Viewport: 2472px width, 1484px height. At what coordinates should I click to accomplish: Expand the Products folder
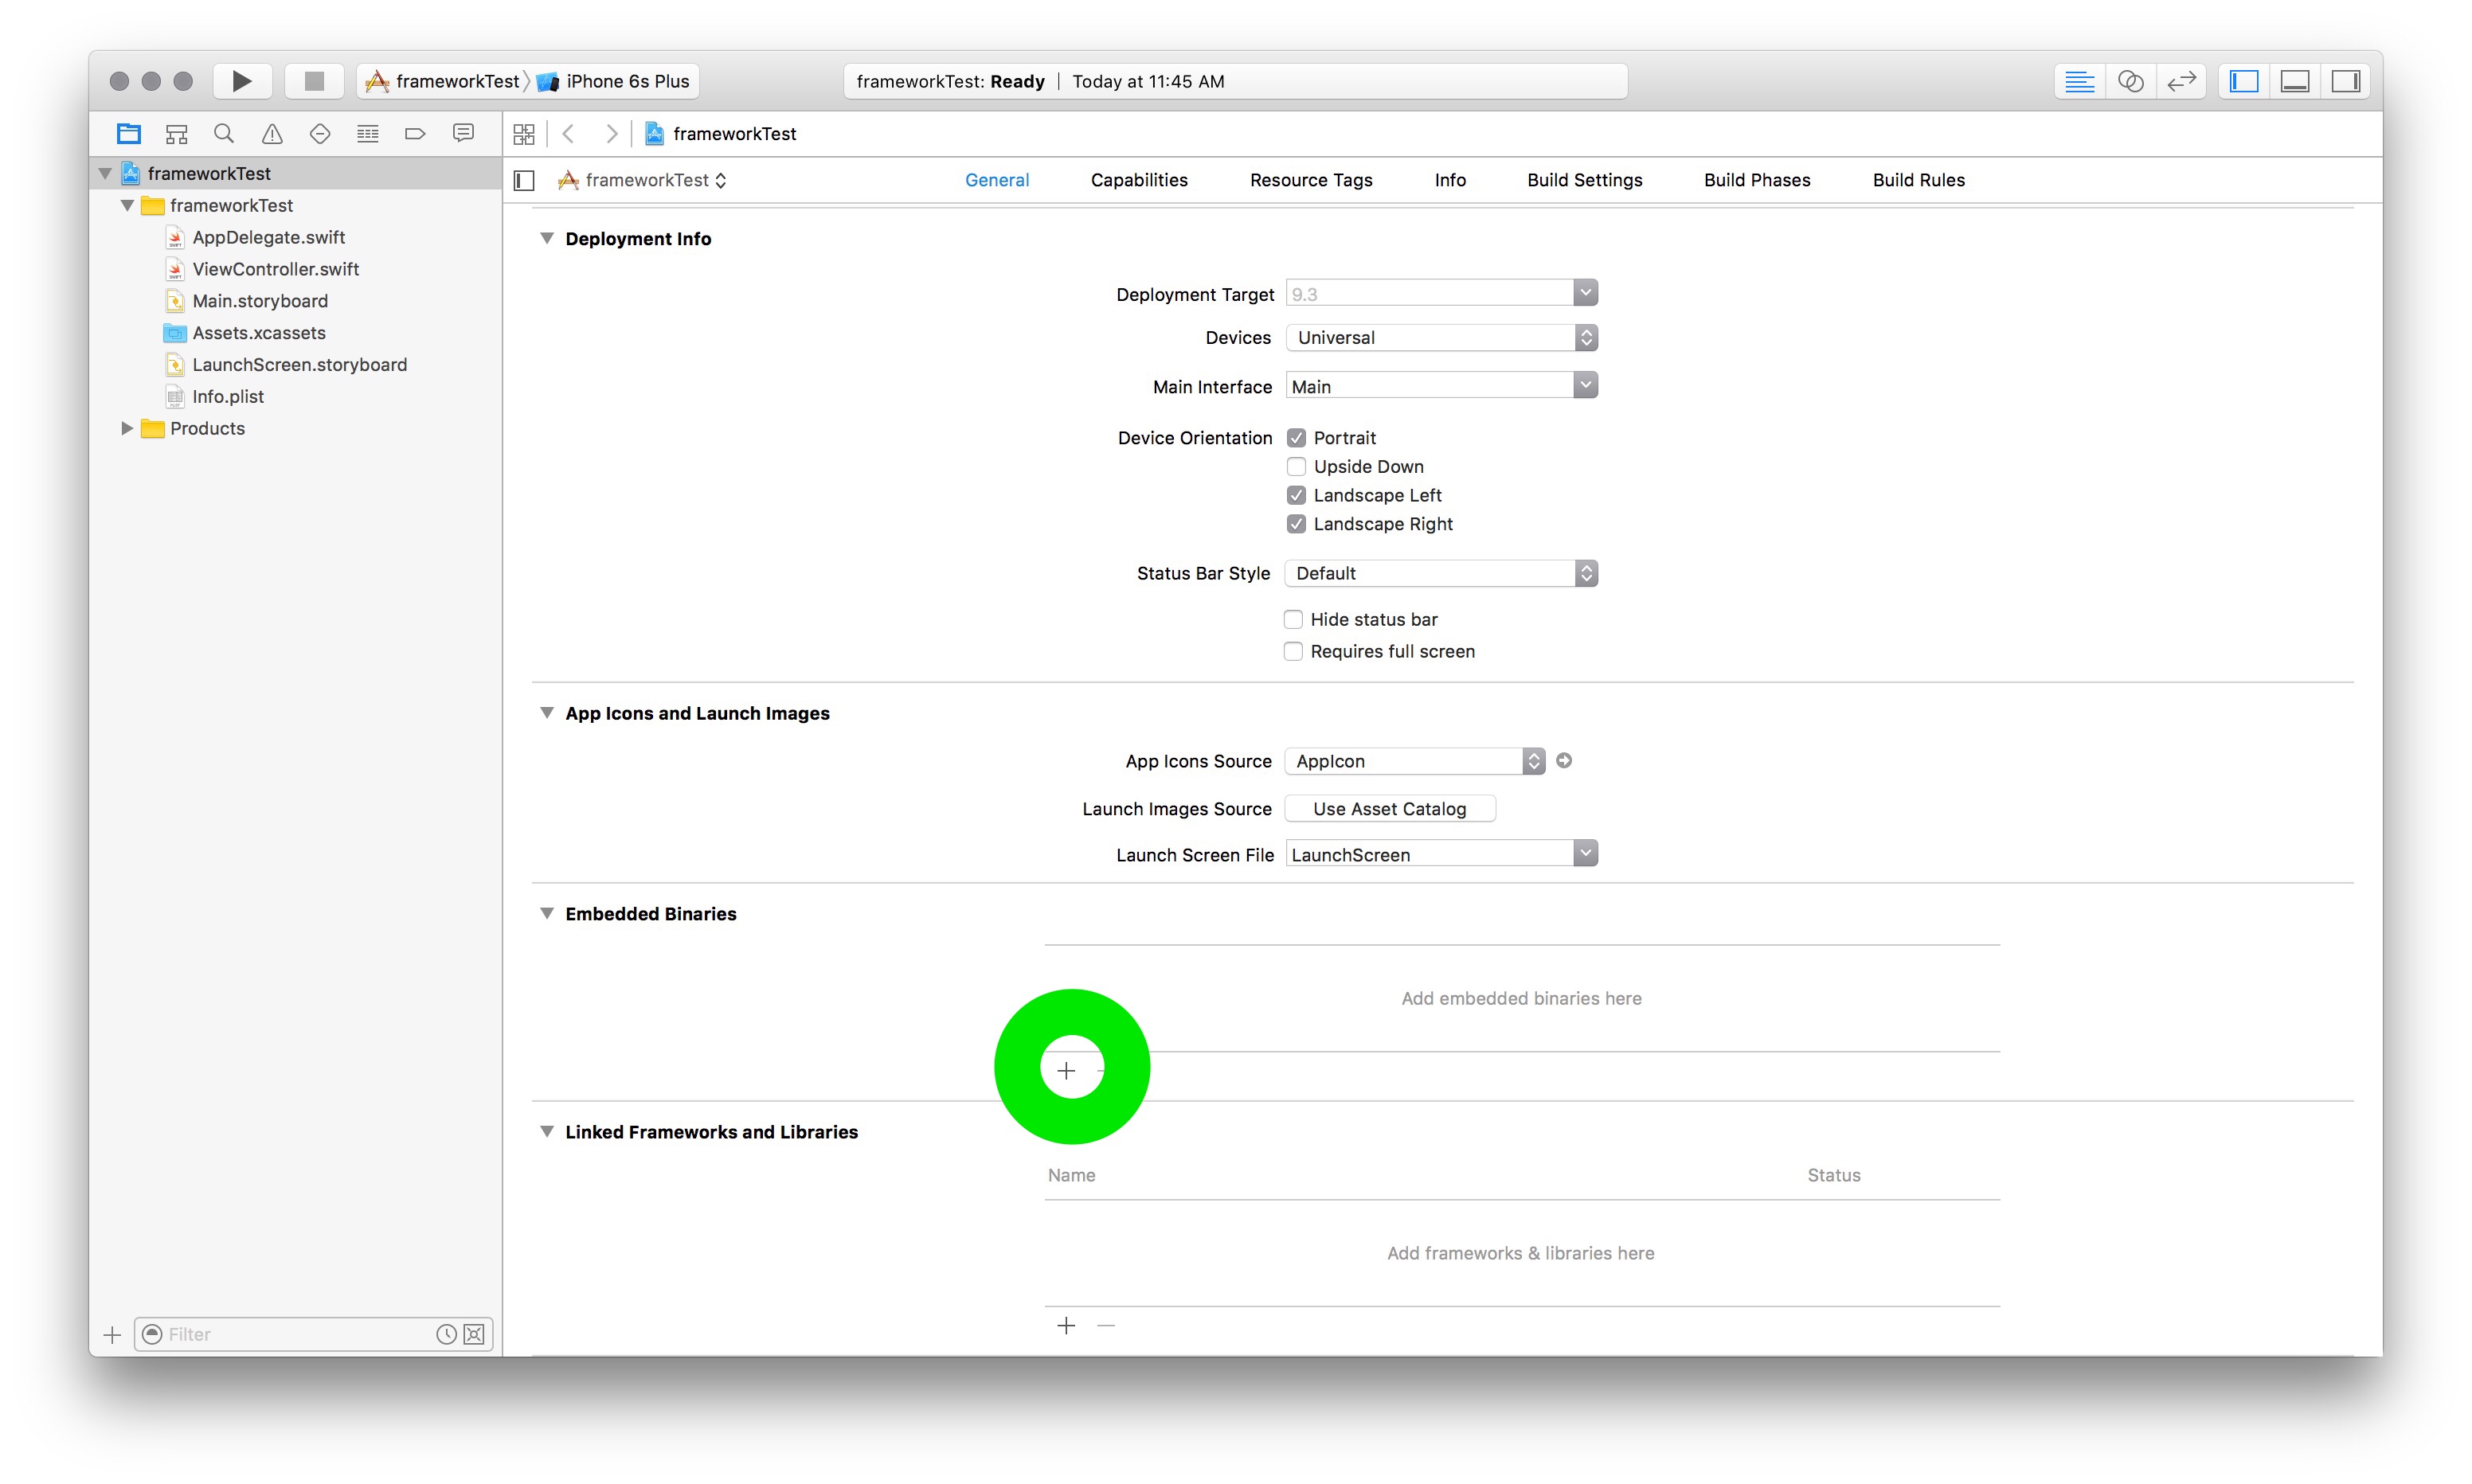127,428
